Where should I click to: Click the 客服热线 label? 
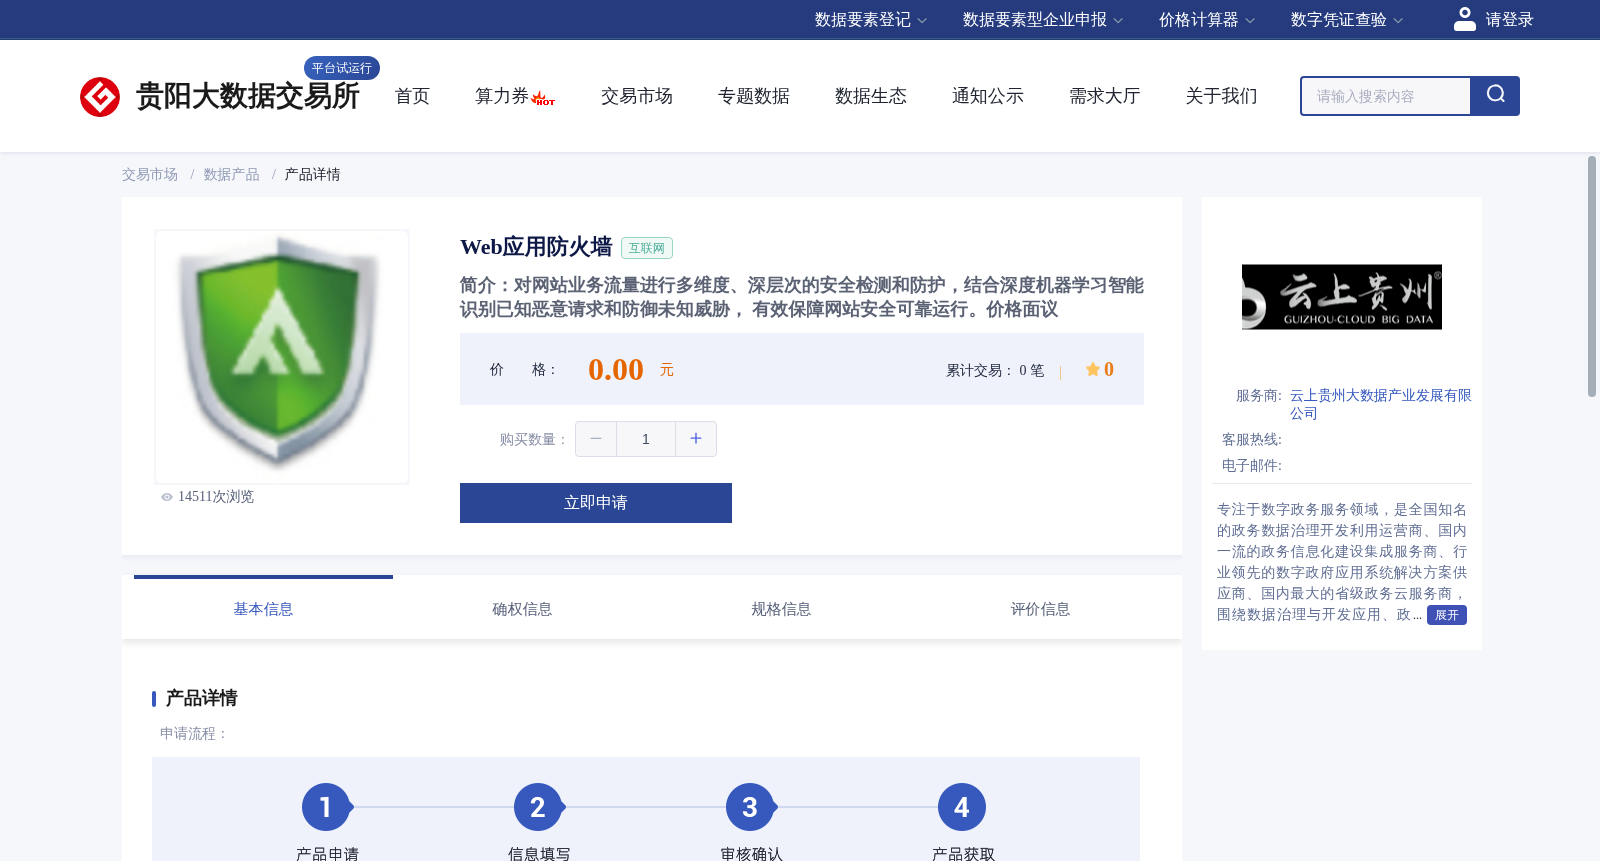(x=1252, y=440)
